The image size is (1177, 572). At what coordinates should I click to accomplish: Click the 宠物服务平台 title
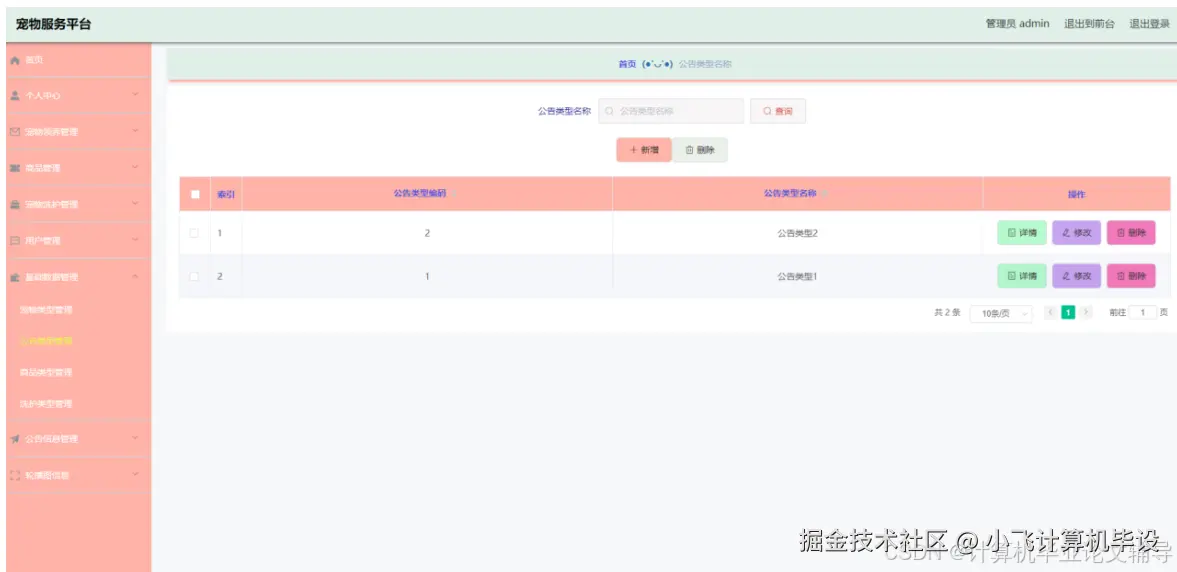pos(53,24)
